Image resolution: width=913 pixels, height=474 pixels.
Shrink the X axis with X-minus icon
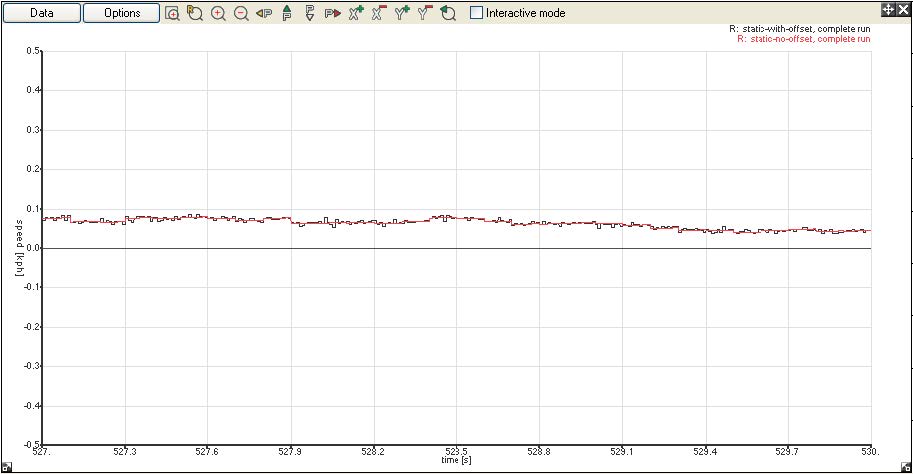coord(379,13)
